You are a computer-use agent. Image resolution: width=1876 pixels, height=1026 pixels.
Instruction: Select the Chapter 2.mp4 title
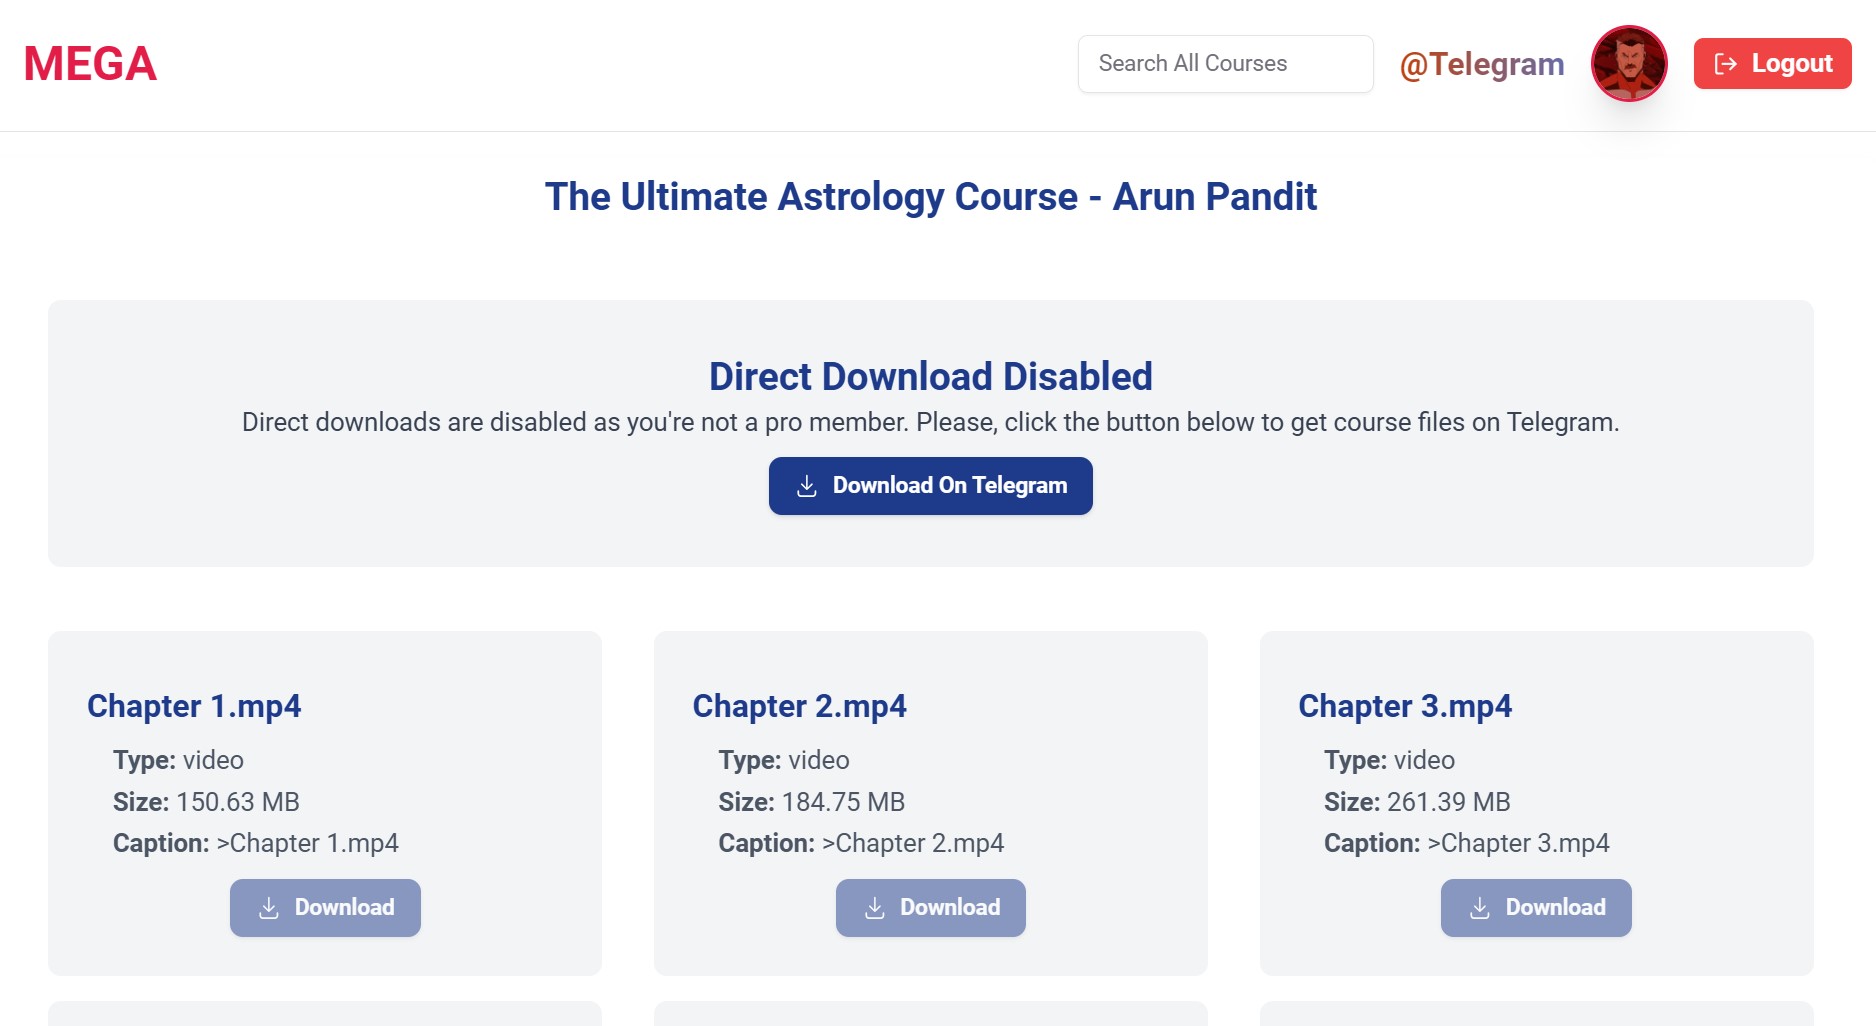(799, 706)
